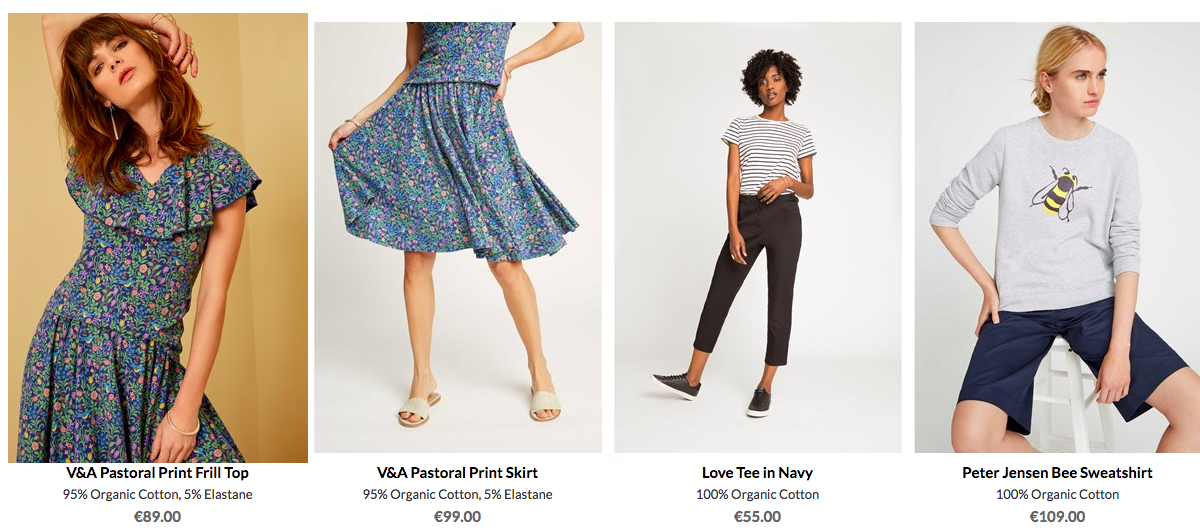The width and height of the screenshot is (1200, 530).
Task: Click the skirt's 95% Organic Cotton, 5% Elastane text
Action: pyautogui.click(x=458, y=495)
